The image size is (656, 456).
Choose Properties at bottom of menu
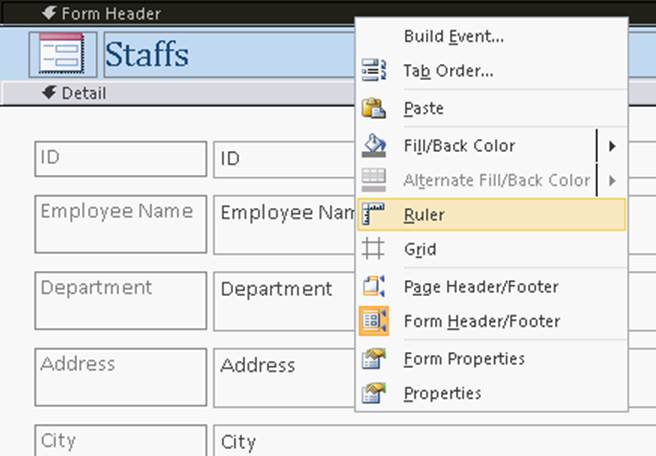pyautogui.click(x=442, y=393)
